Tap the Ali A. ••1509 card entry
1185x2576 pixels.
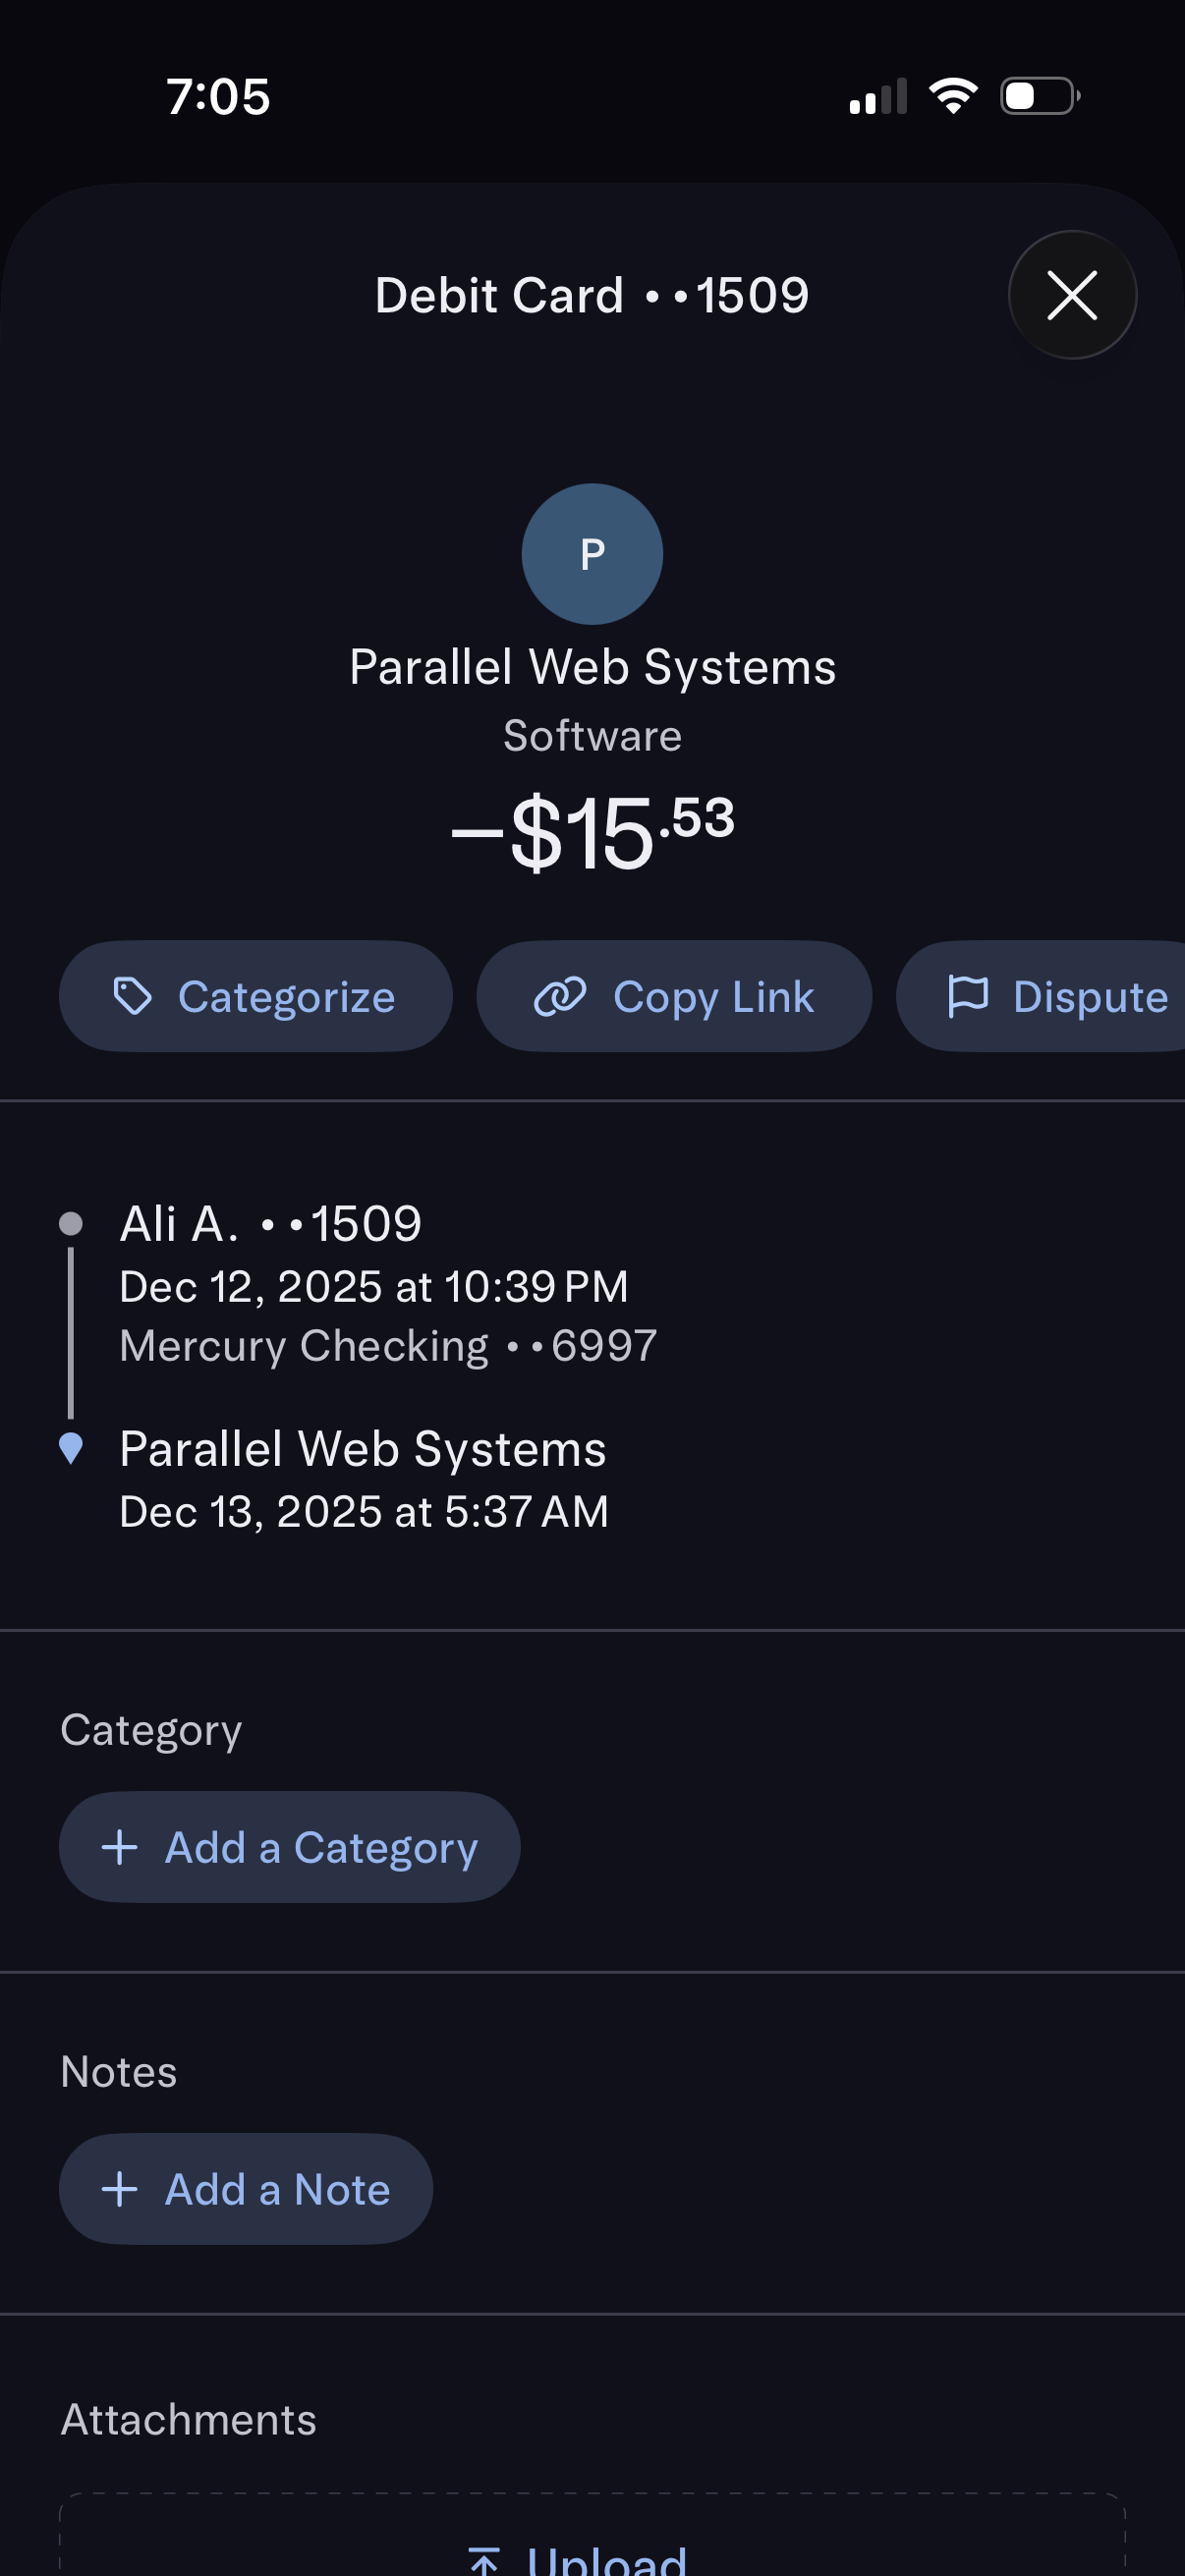(271, 1224)
